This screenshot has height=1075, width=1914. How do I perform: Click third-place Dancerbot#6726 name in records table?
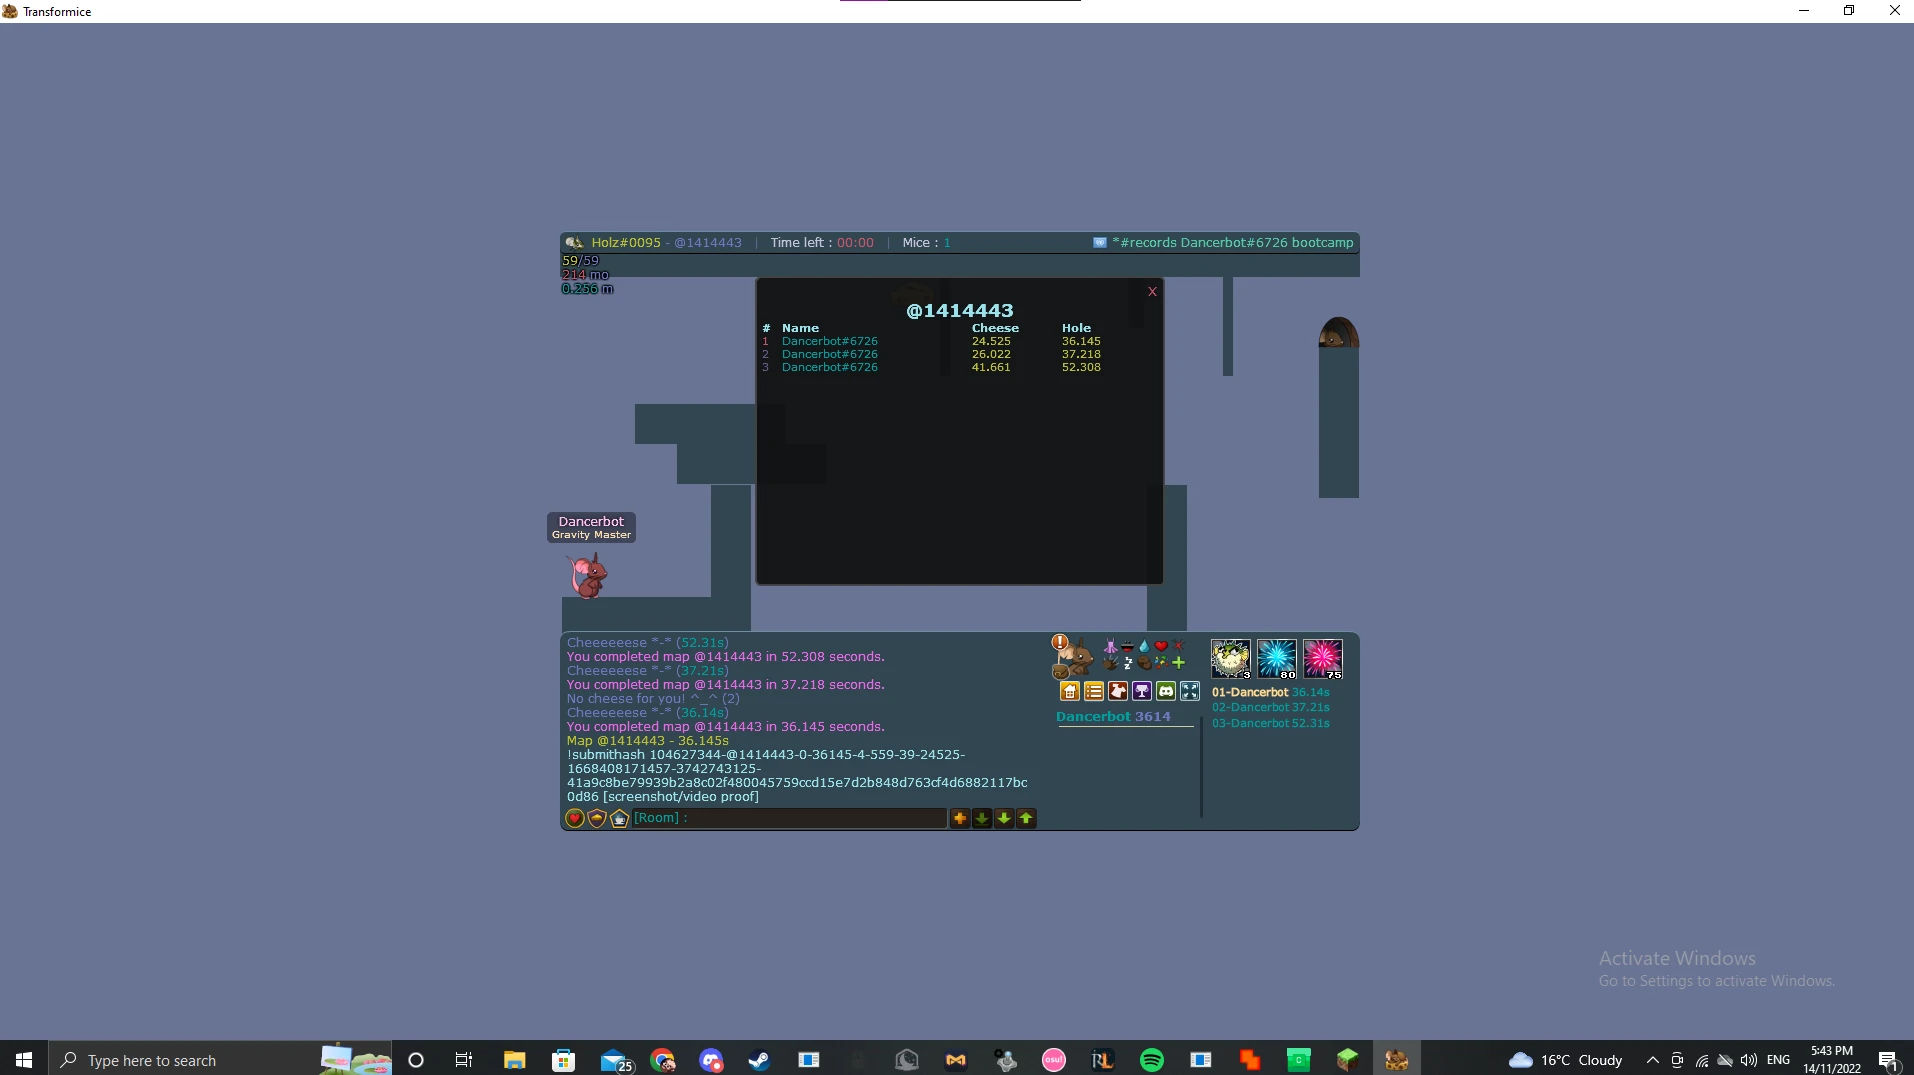(830, 367)
